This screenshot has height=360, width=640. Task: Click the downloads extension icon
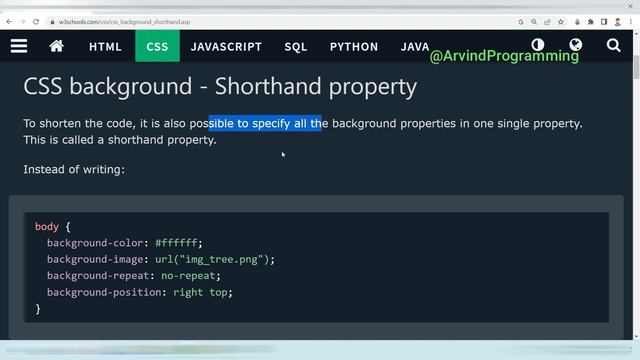tap(577, 22)
